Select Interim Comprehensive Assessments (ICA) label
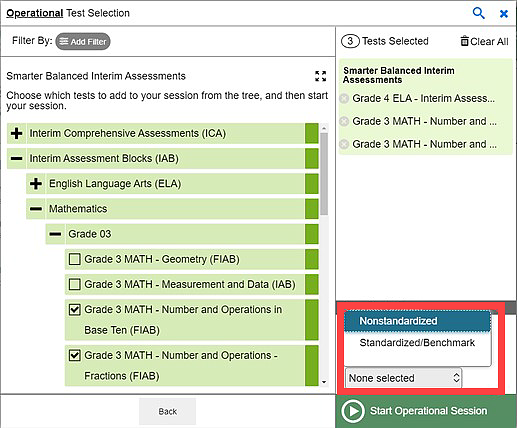The width and height of the screenshot is (517, 428). coord(128,133)
